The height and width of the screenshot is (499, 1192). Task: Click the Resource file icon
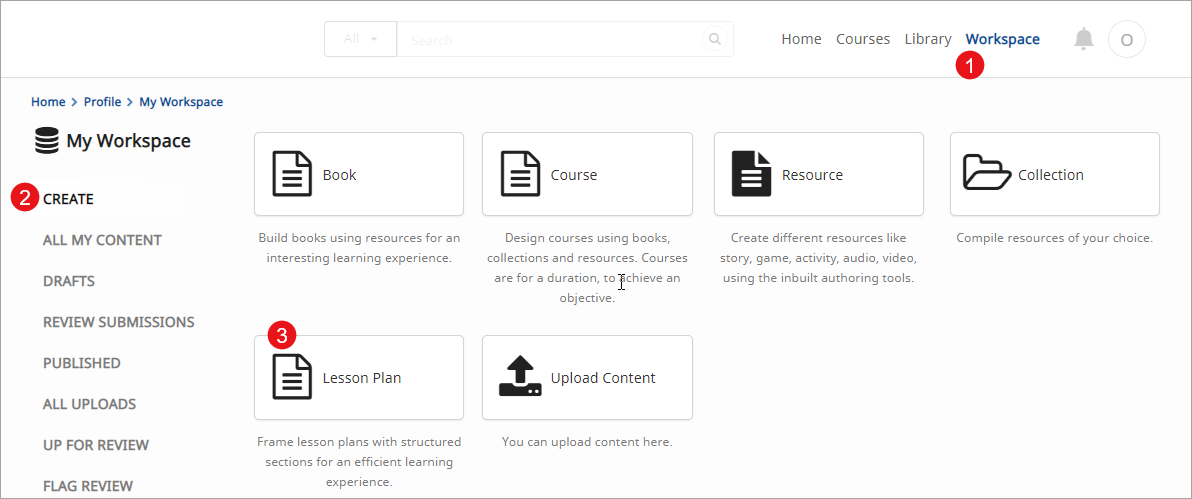click(751, 174)
